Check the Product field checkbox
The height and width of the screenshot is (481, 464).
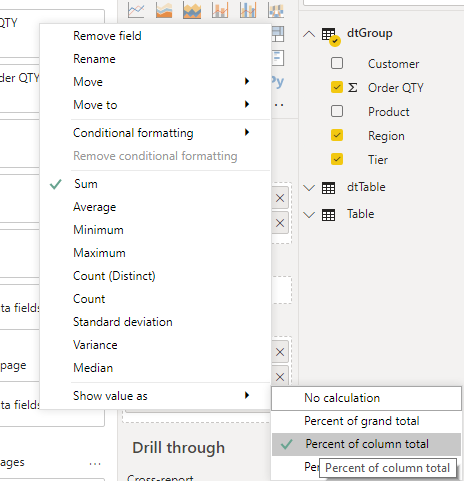[337, 111]
